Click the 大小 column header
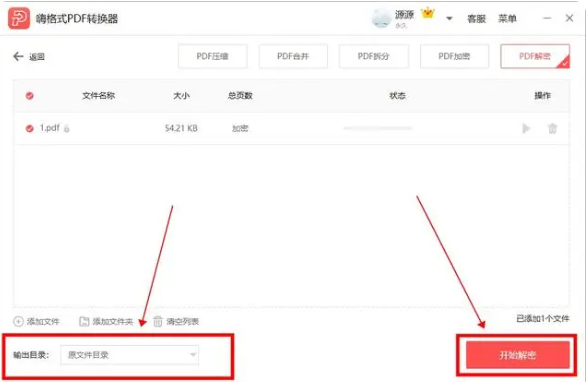 181,96
